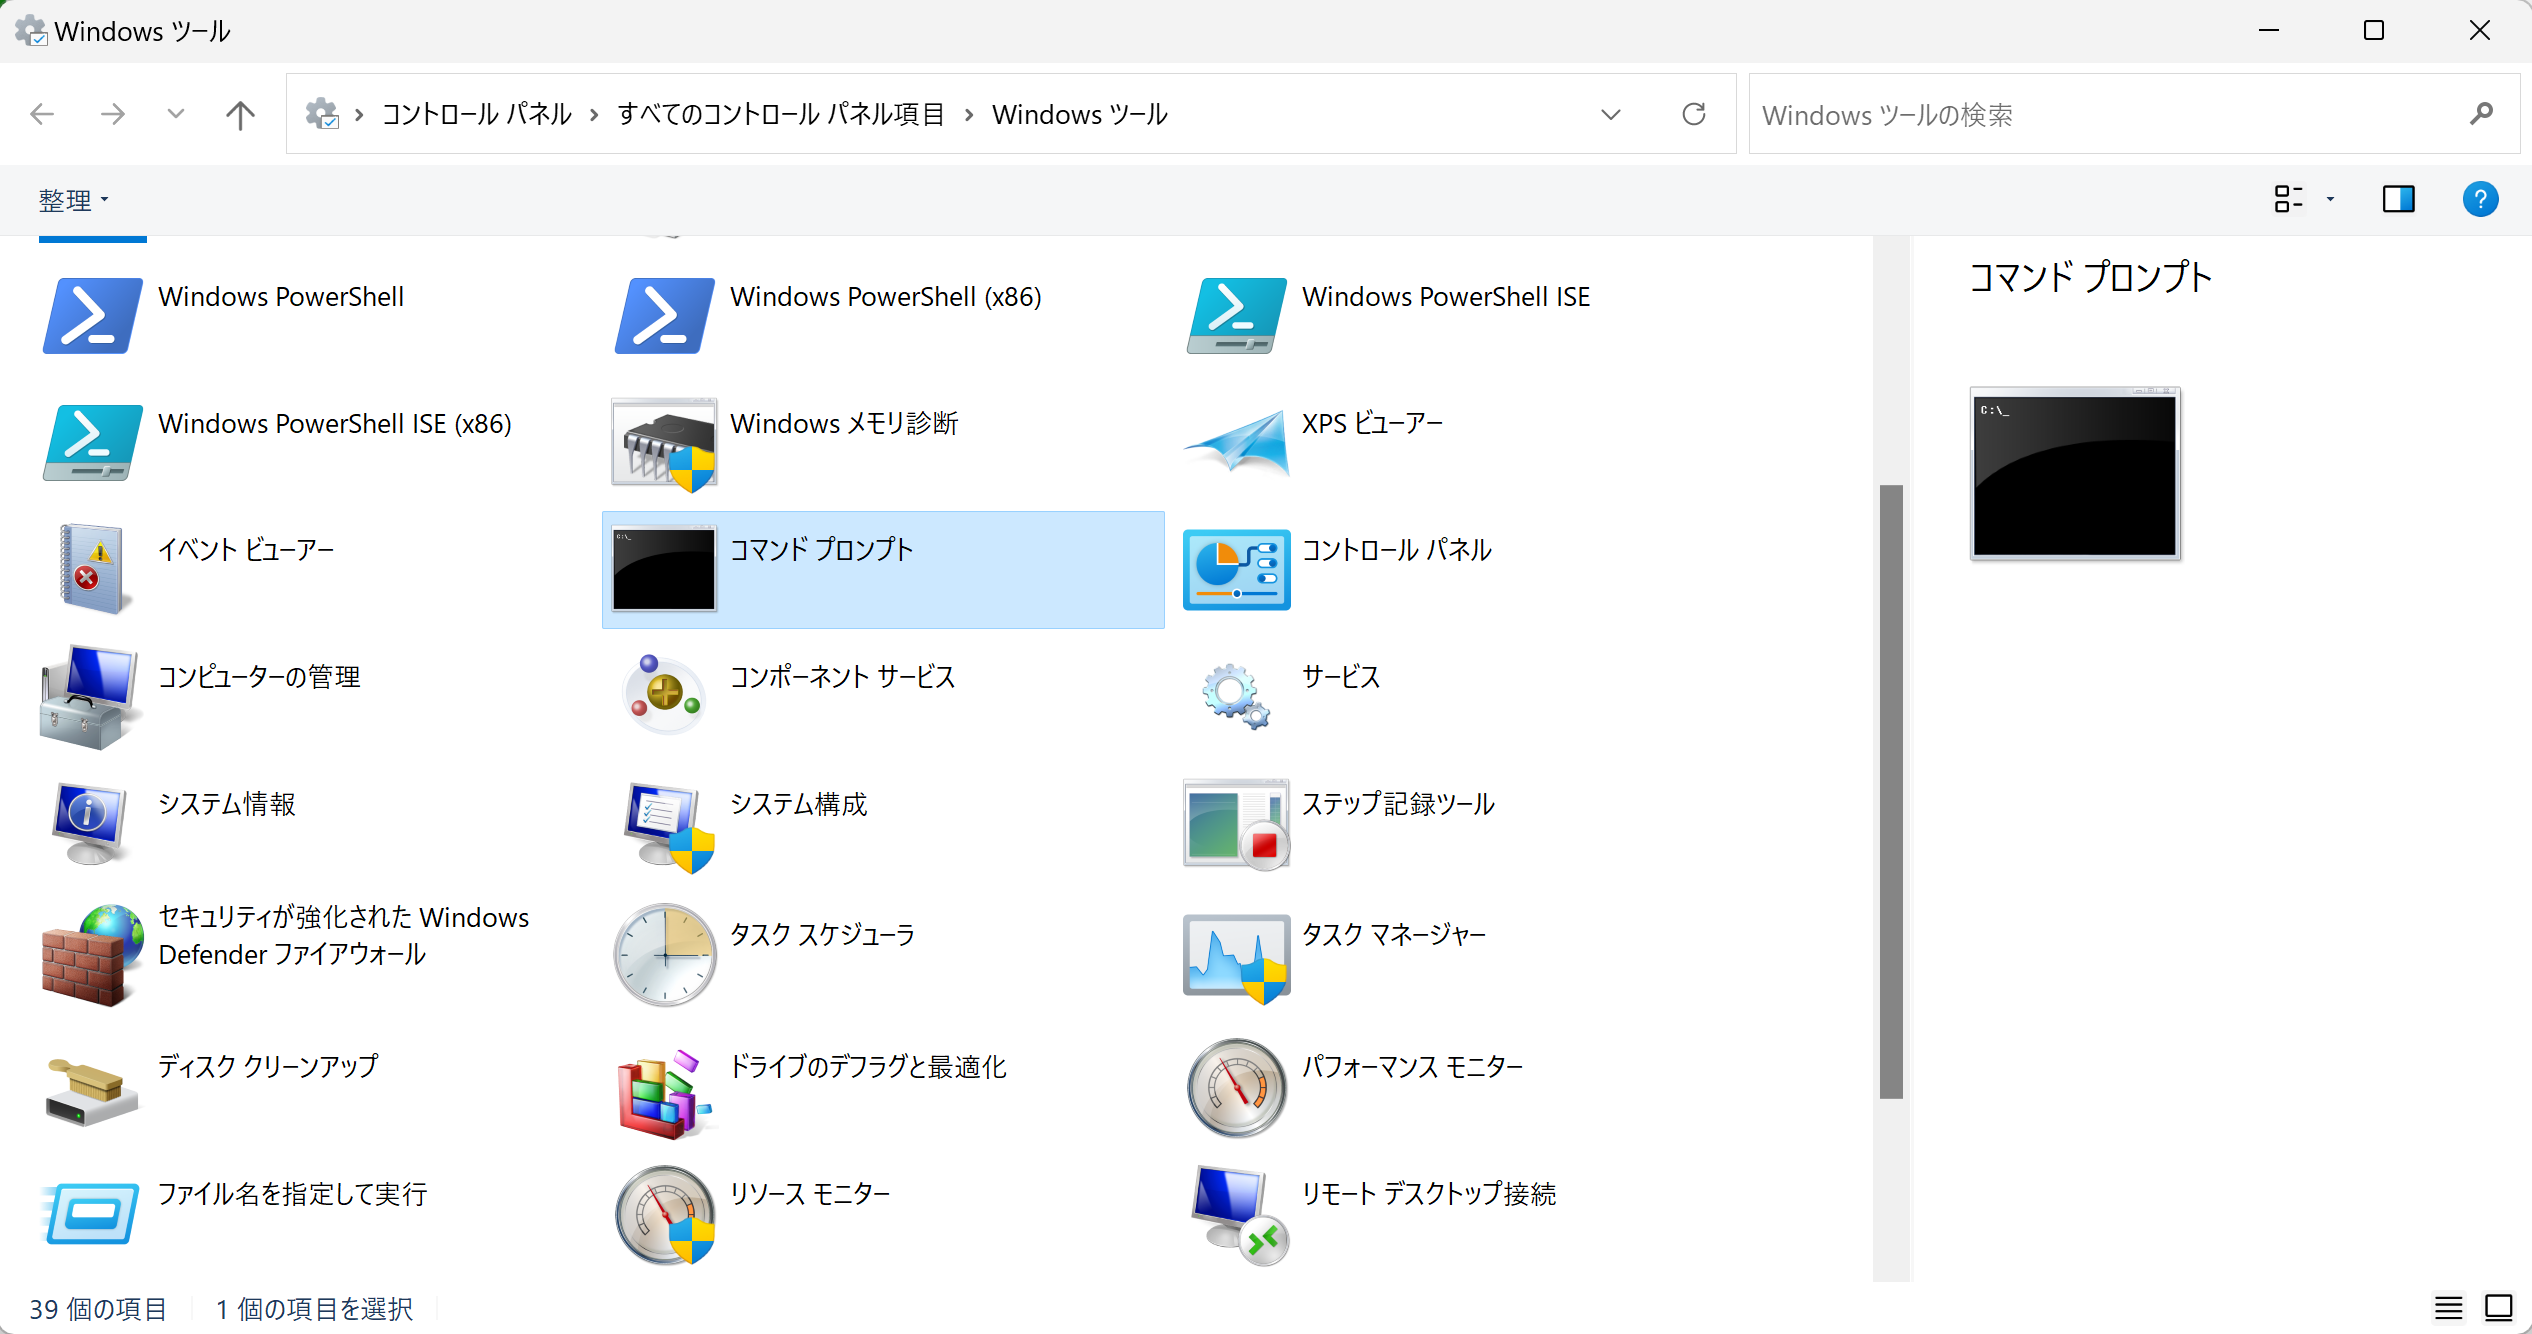Click the タスク マネージャー label

pos(1394,934)
